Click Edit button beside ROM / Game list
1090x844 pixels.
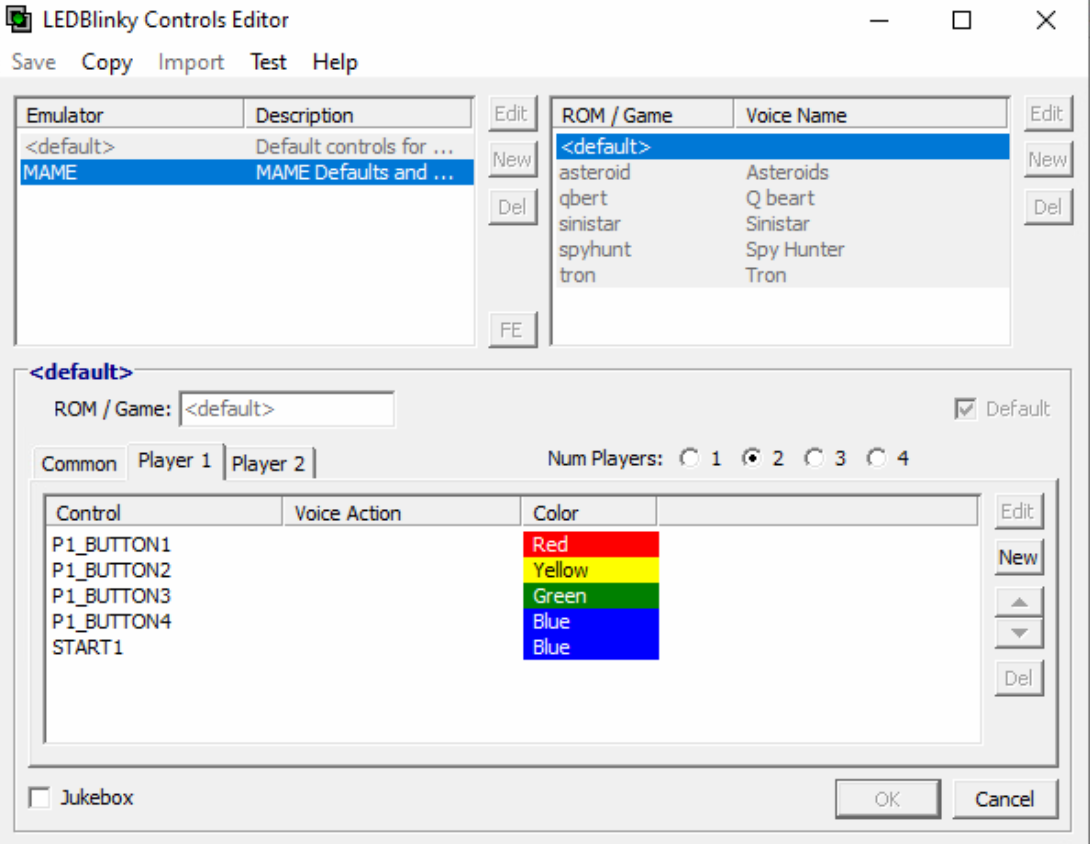[x=1047, y=113]
